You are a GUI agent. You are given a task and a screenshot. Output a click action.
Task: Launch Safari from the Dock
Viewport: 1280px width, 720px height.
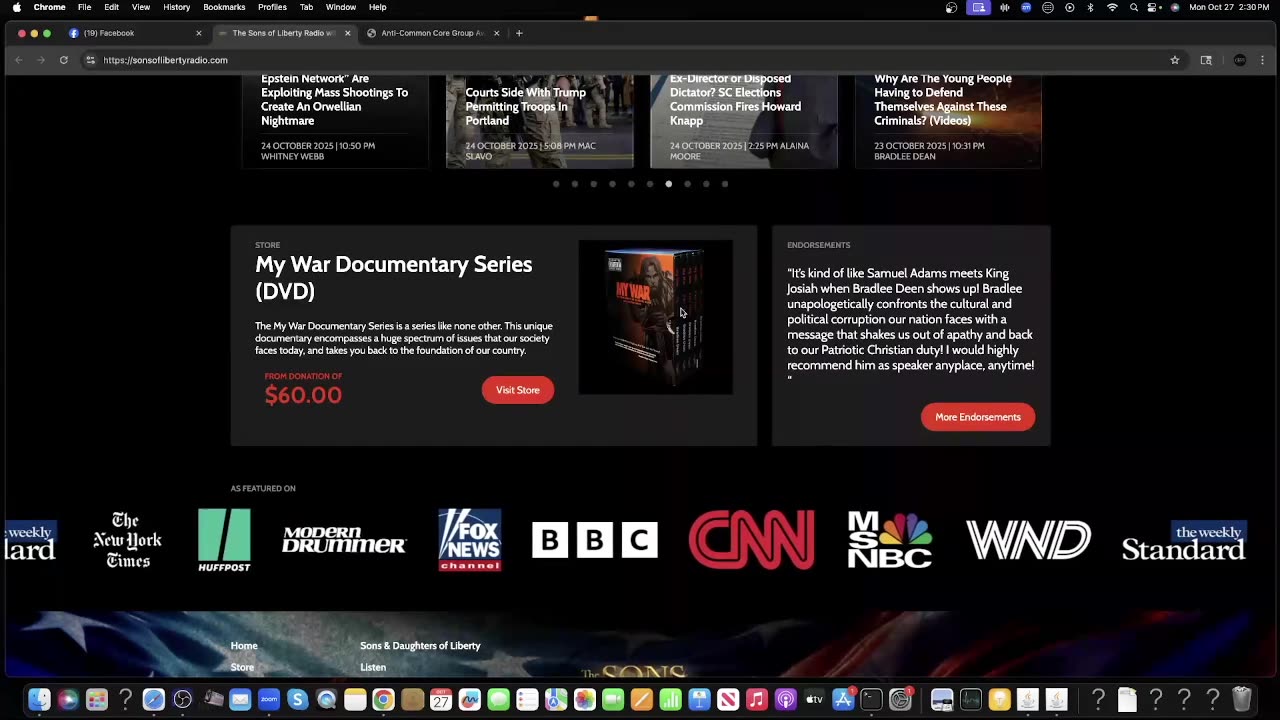click(153, 700)
